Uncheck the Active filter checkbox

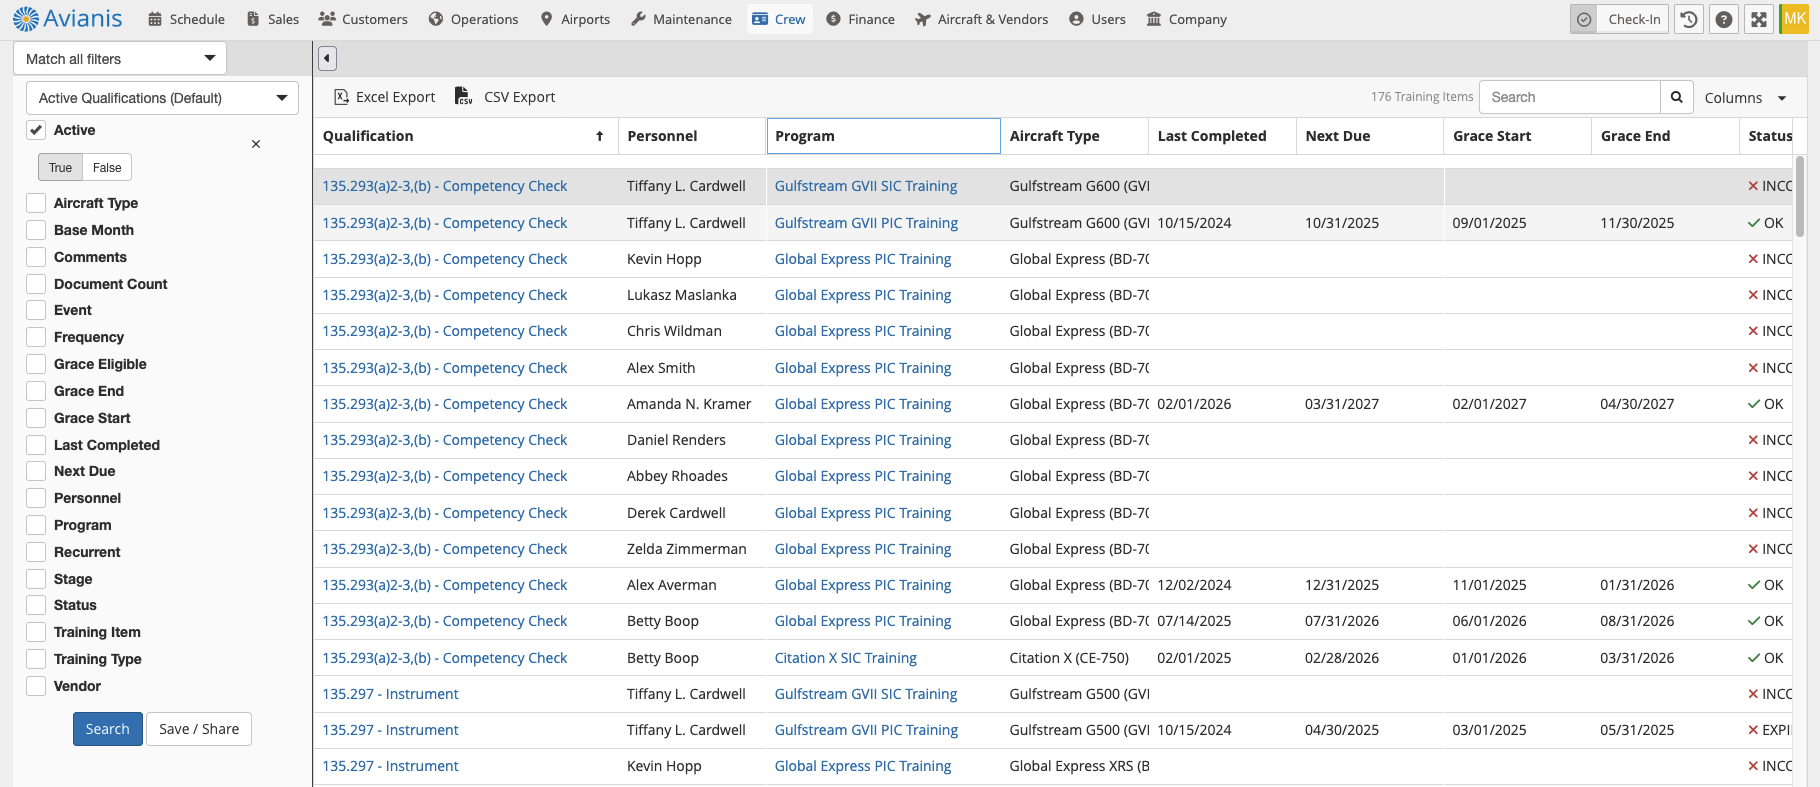pos(36,130)
